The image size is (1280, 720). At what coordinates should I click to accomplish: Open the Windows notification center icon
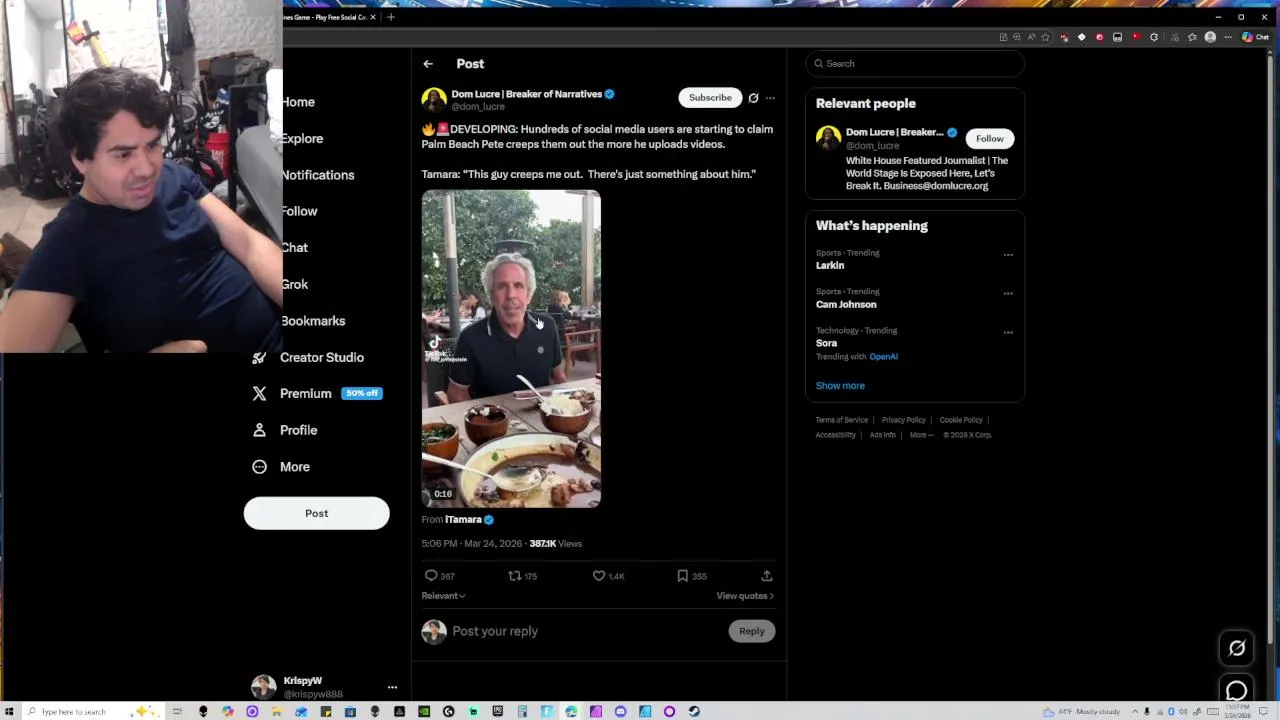[1264, 712]
